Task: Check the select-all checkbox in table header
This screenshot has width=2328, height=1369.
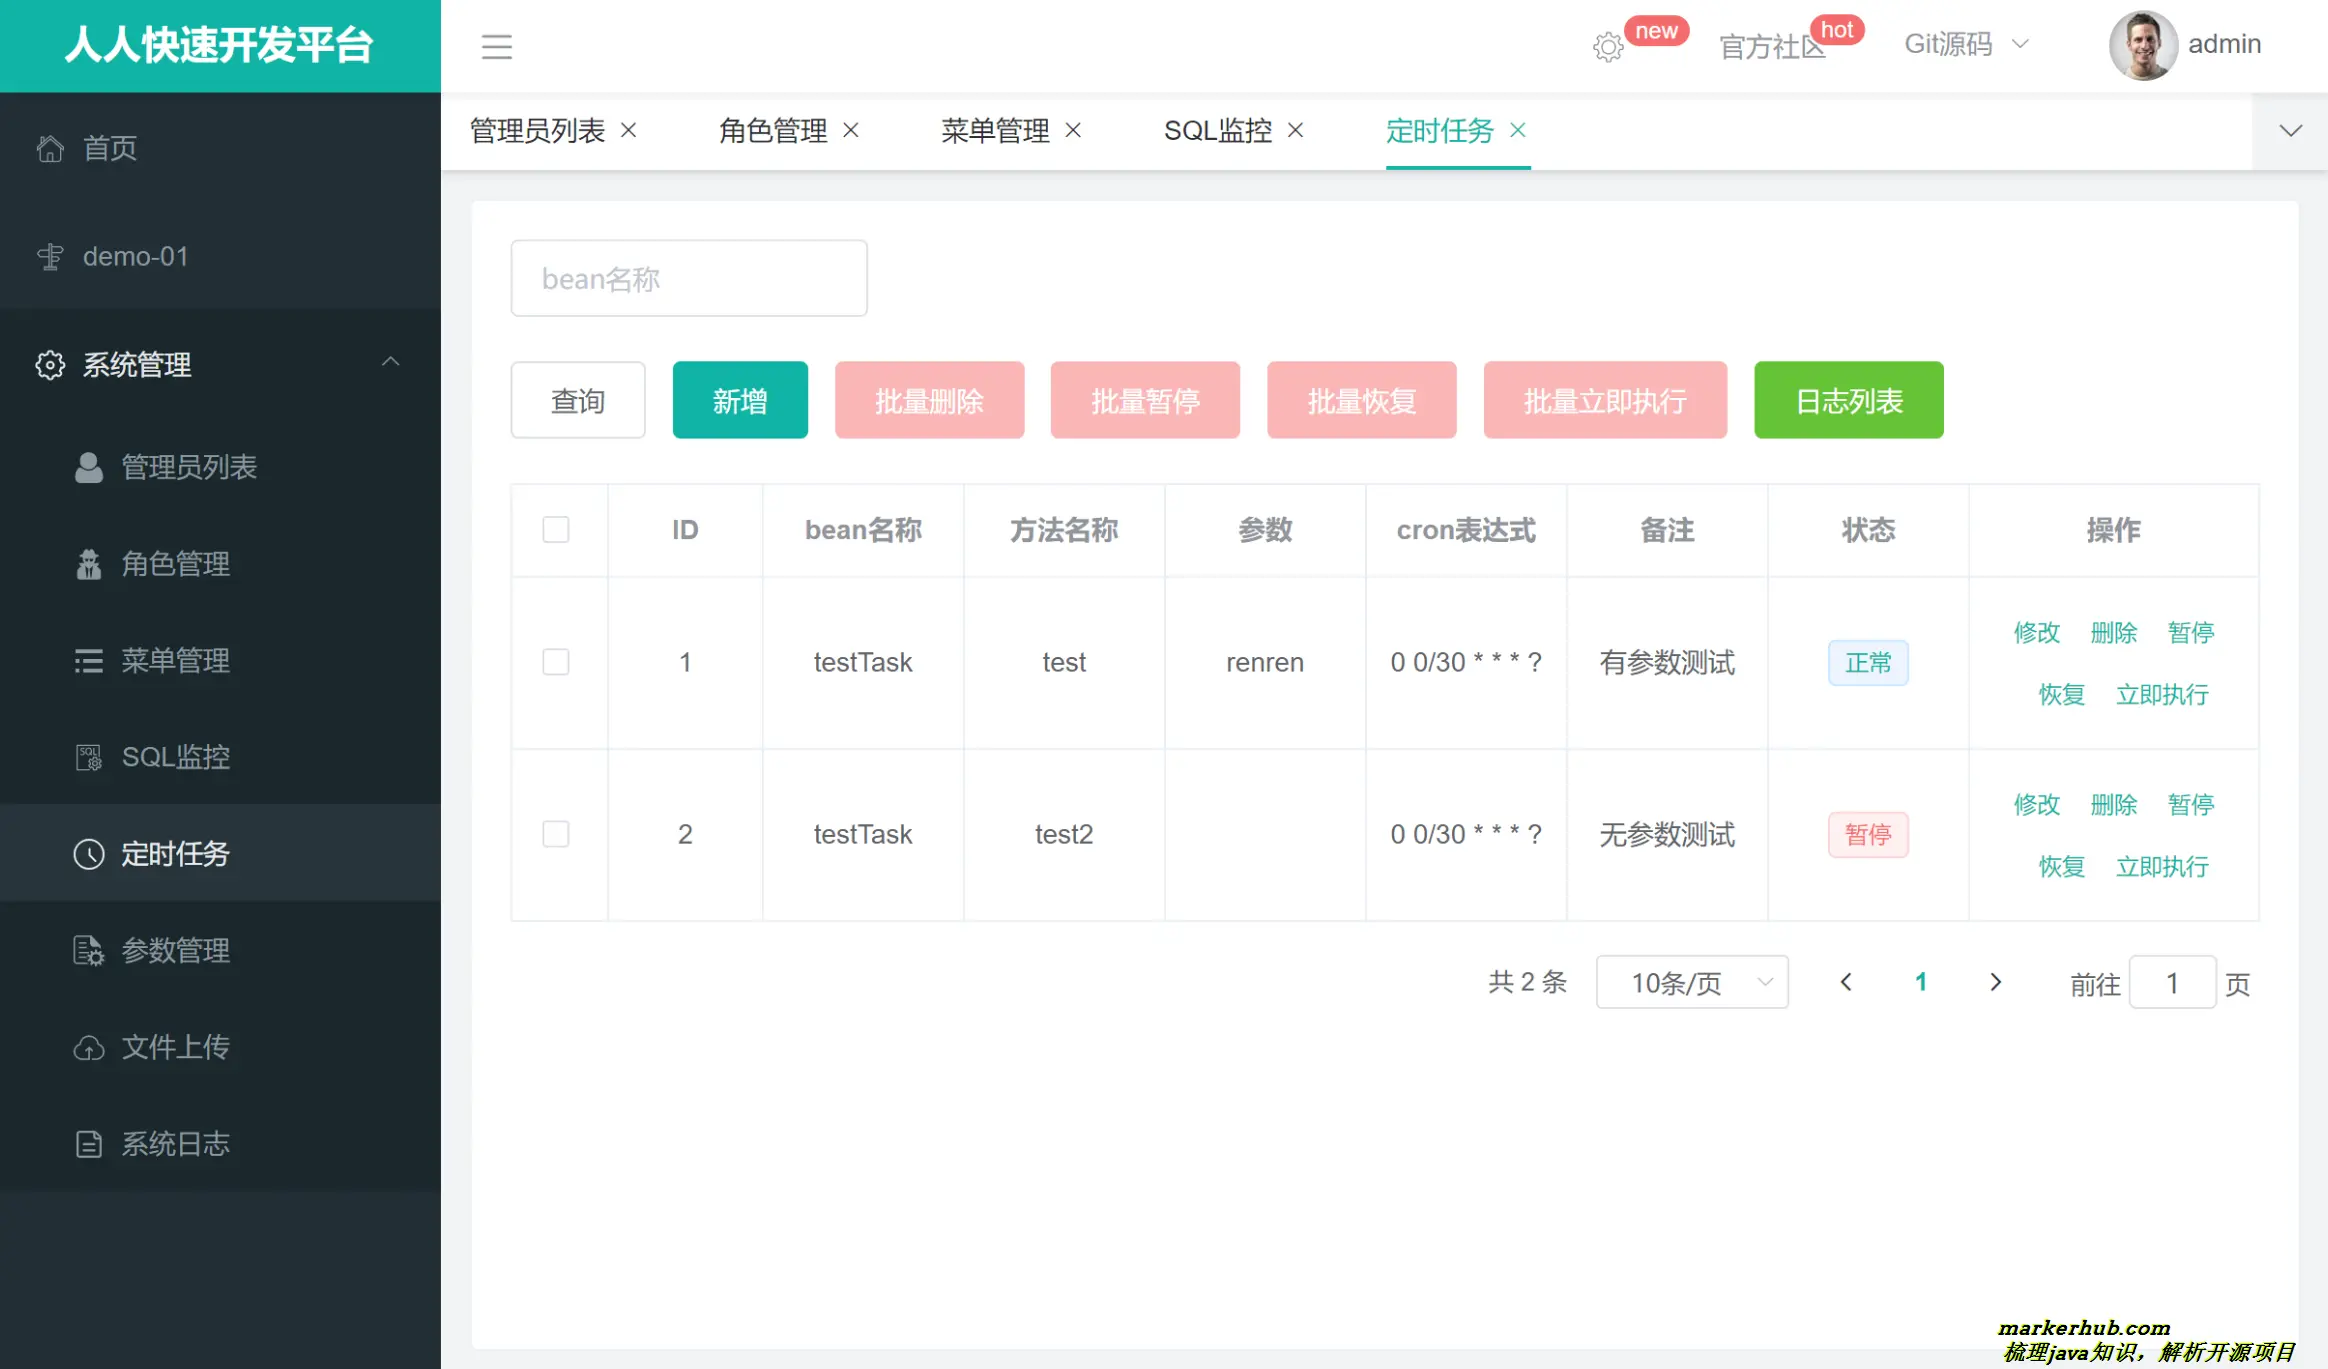Action: coord(557,530)
